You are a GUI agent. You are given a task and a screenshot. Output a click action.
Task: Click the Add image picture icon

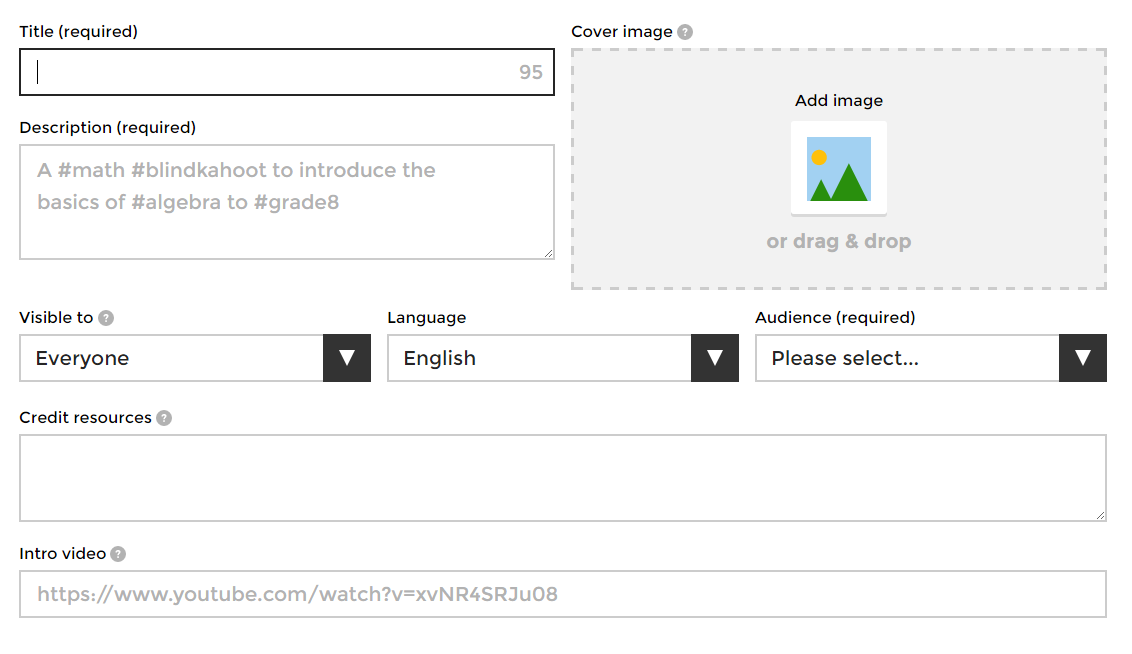[x=838, y=168]
